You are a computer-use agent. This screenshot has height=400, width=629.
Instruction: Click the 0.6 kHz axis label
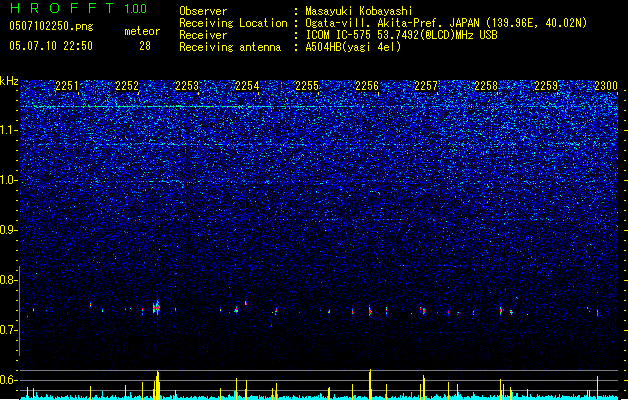point(9,380)
